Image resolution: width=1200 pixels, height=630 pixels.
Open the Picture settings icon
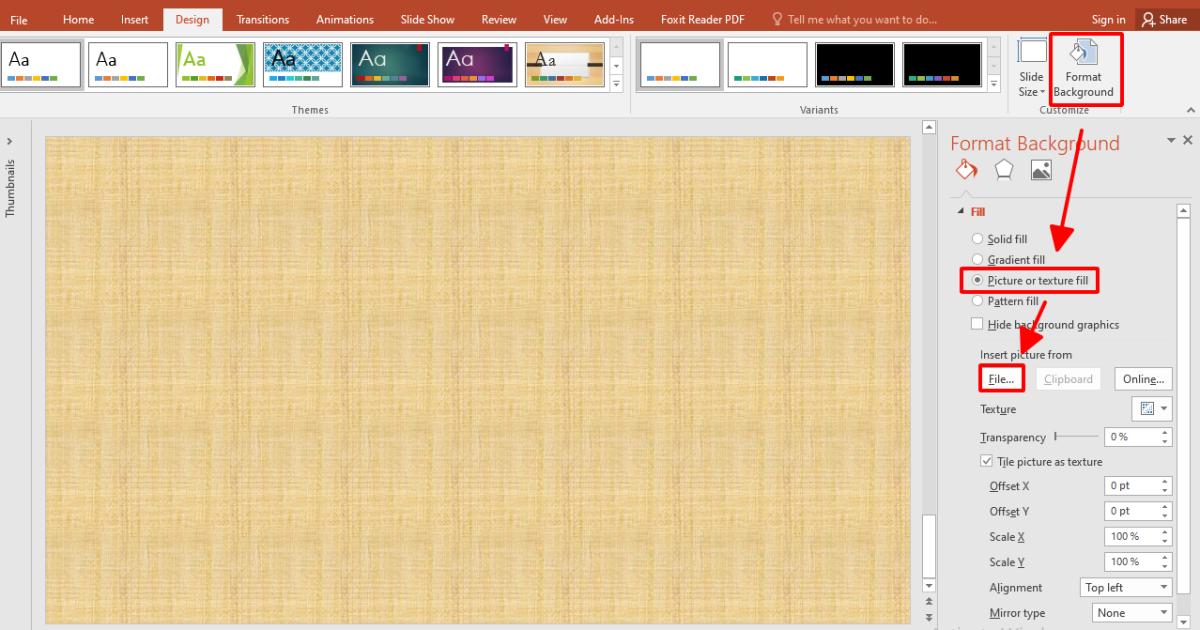tap(1041, 169)
